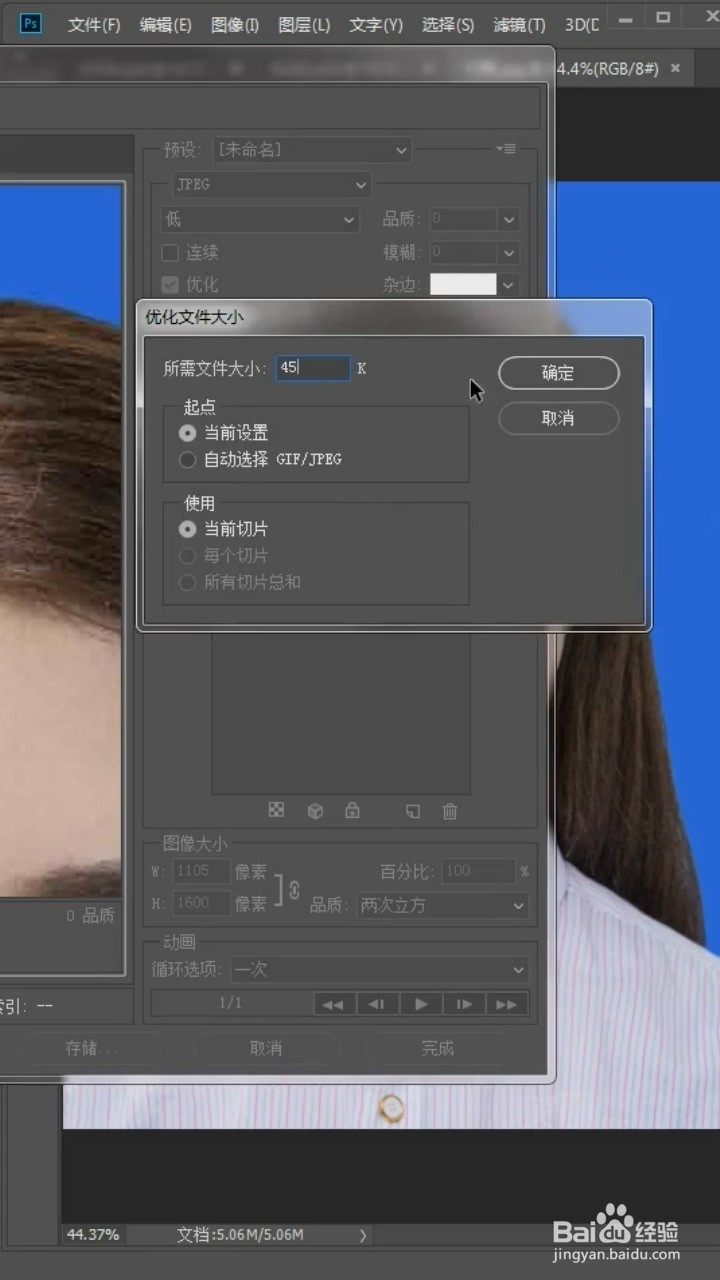Click the height H 1600 field
Image resolution: width=720 pixels, height=1280 pixels.
[x=200, y=903]
